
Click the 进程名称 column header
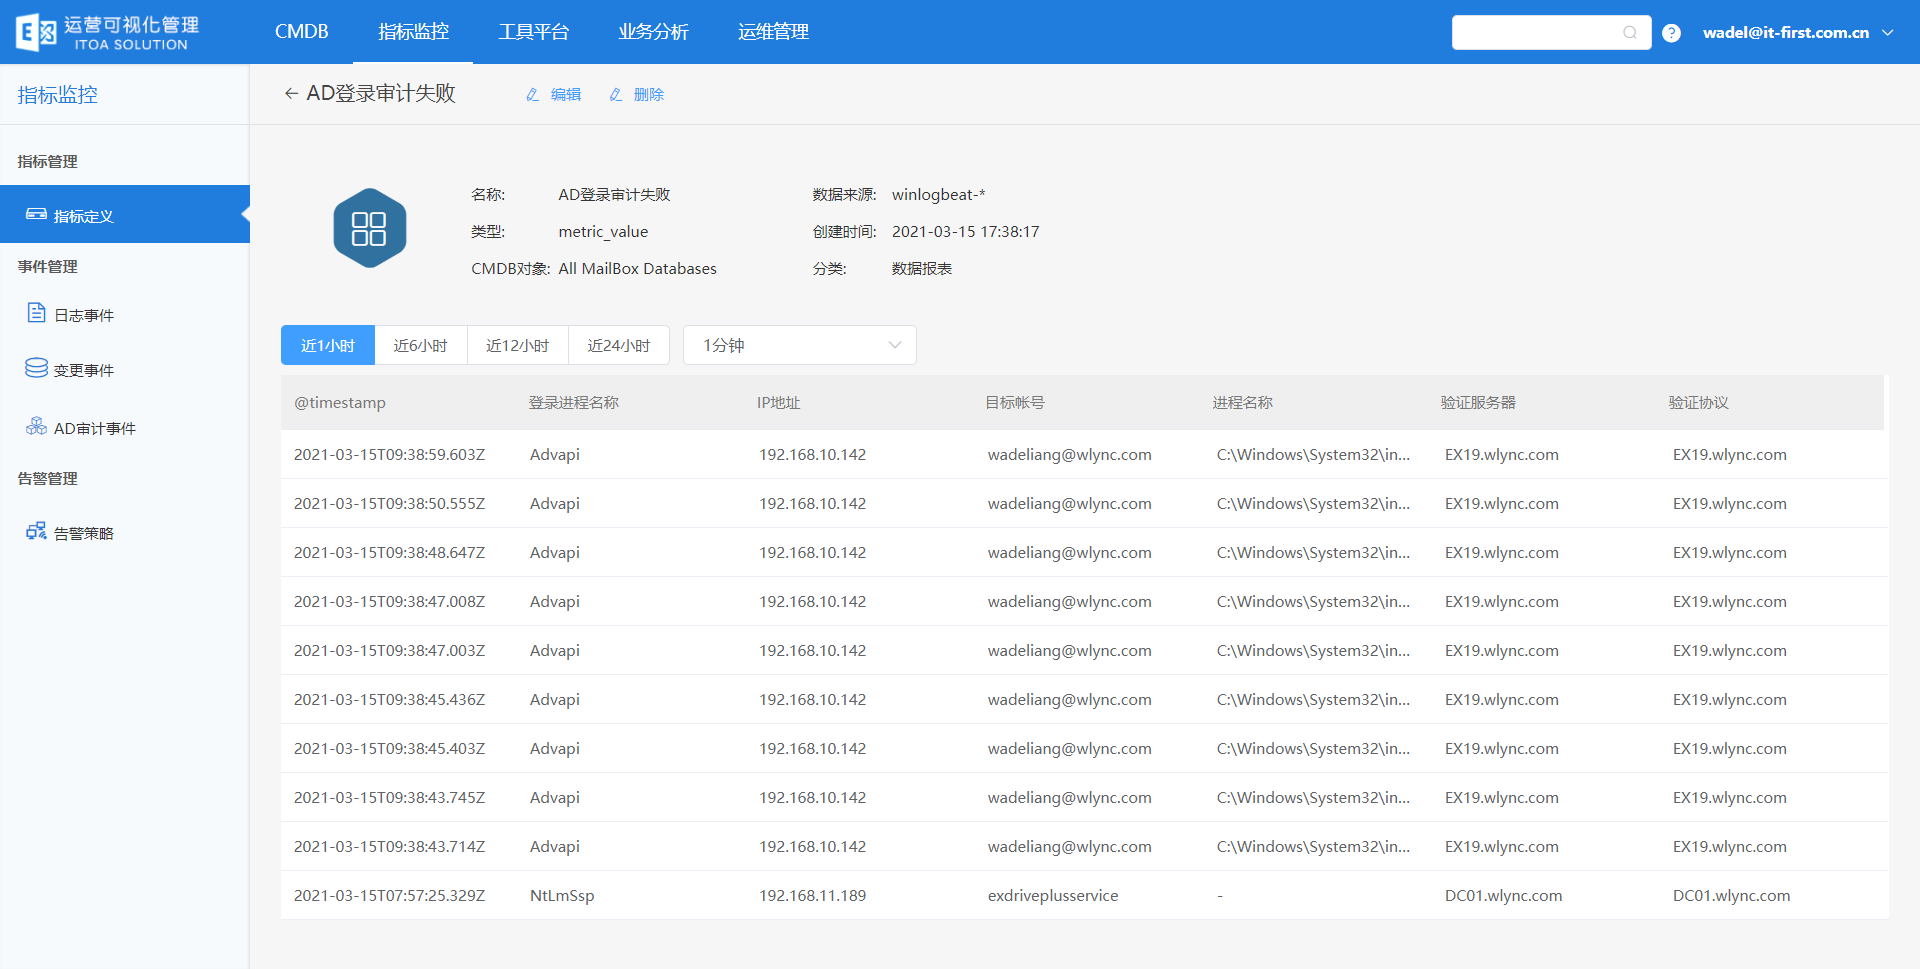pyautogui.click(x=1243, y=402)
